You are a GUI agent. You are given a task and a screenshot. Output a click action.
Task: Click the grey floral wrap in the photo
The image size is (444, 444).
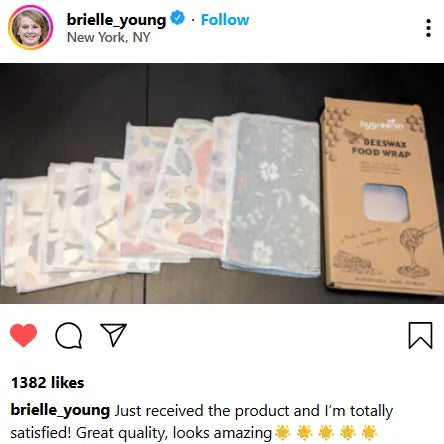(x=272, y=193)
